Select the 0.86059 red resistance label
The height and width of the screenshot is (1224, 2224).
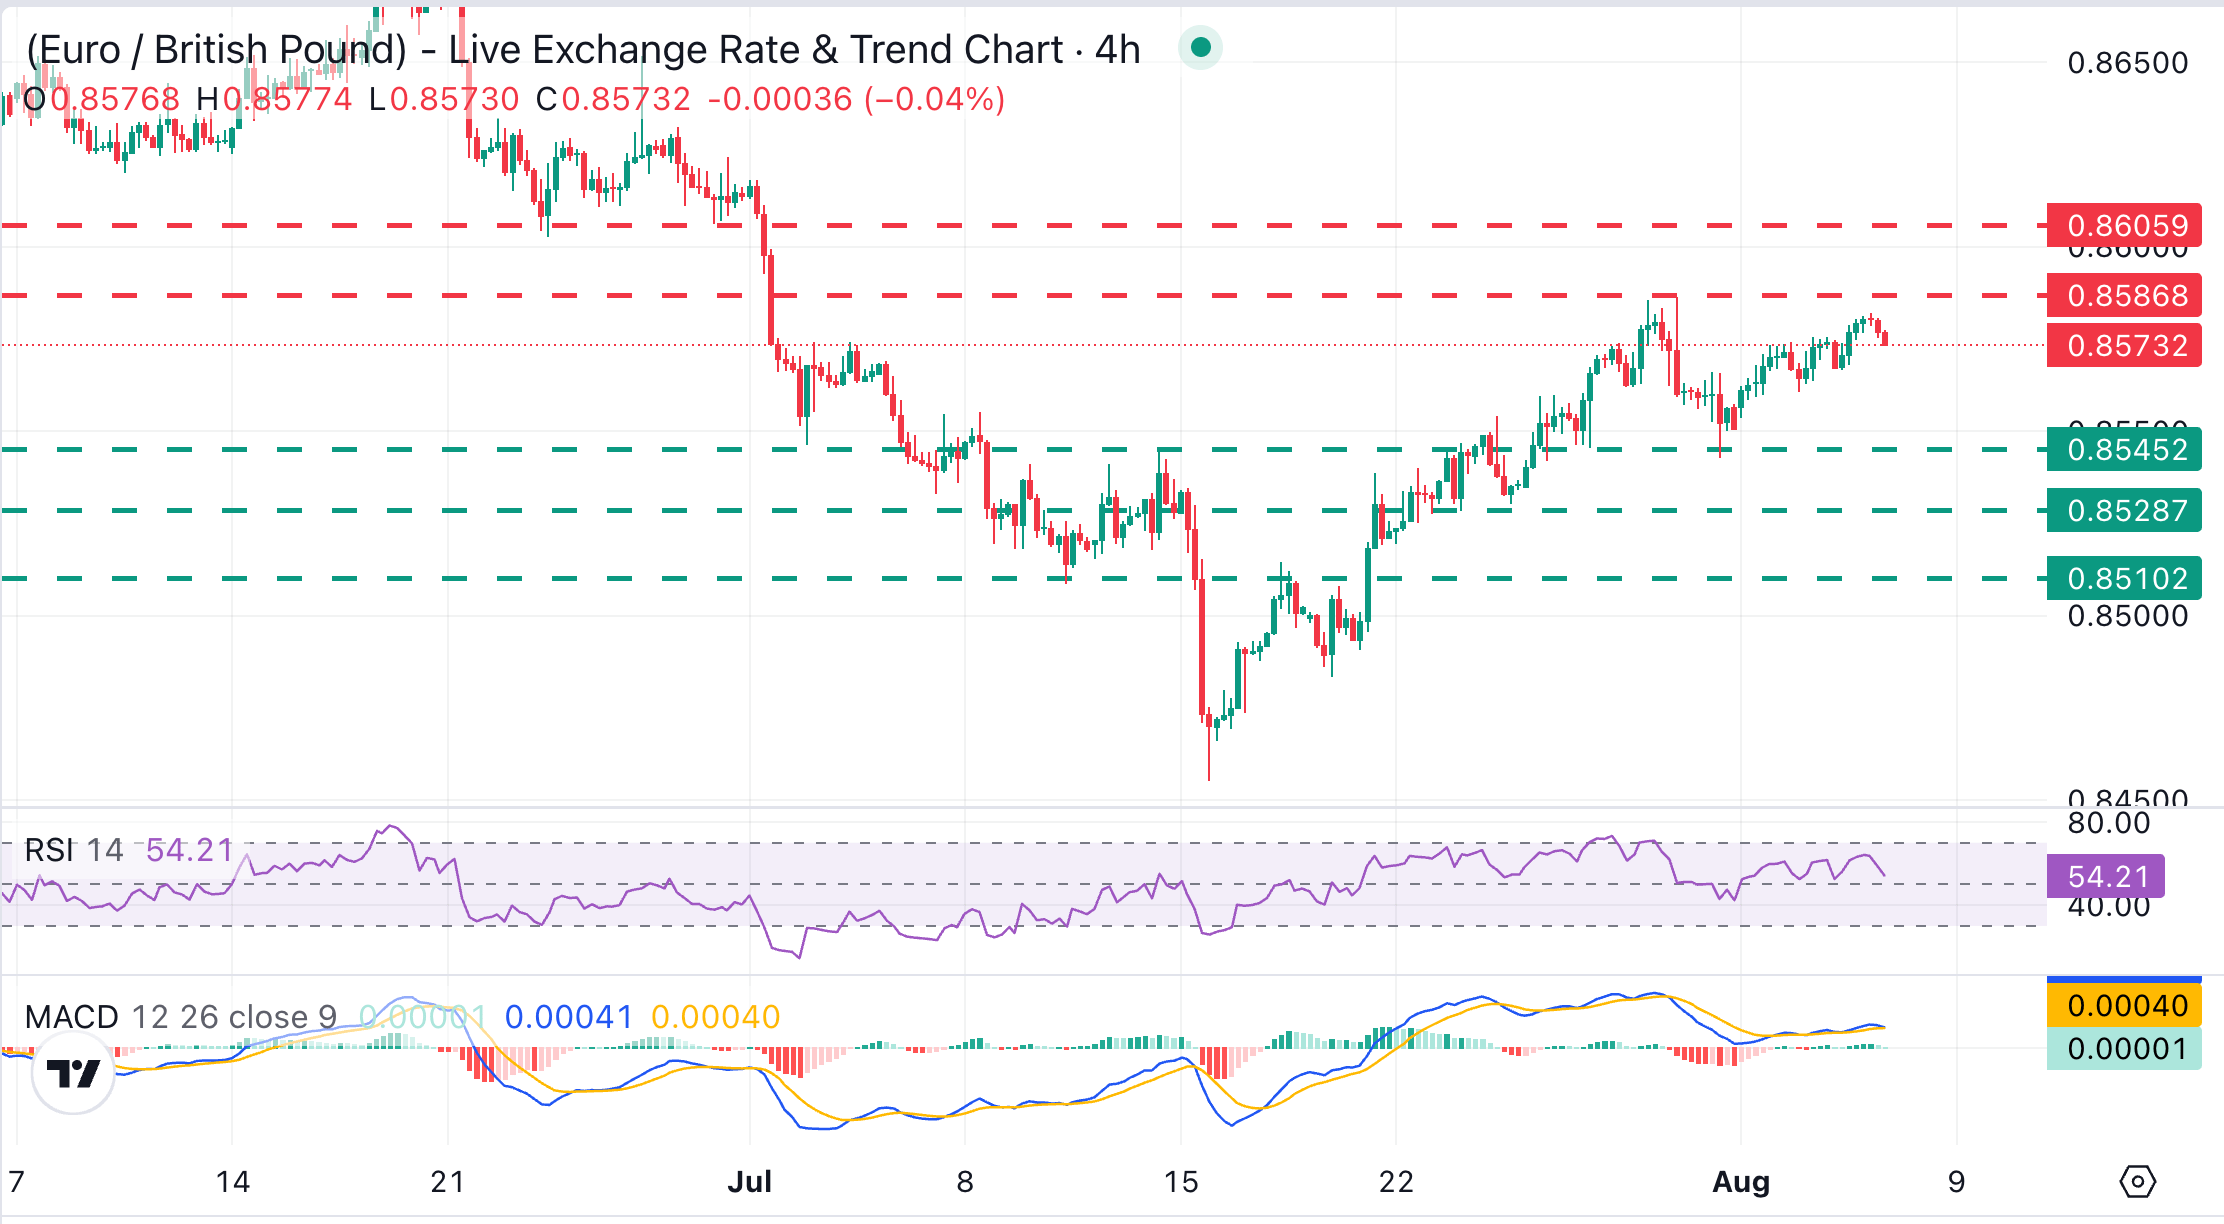(x=2124, y=225)
